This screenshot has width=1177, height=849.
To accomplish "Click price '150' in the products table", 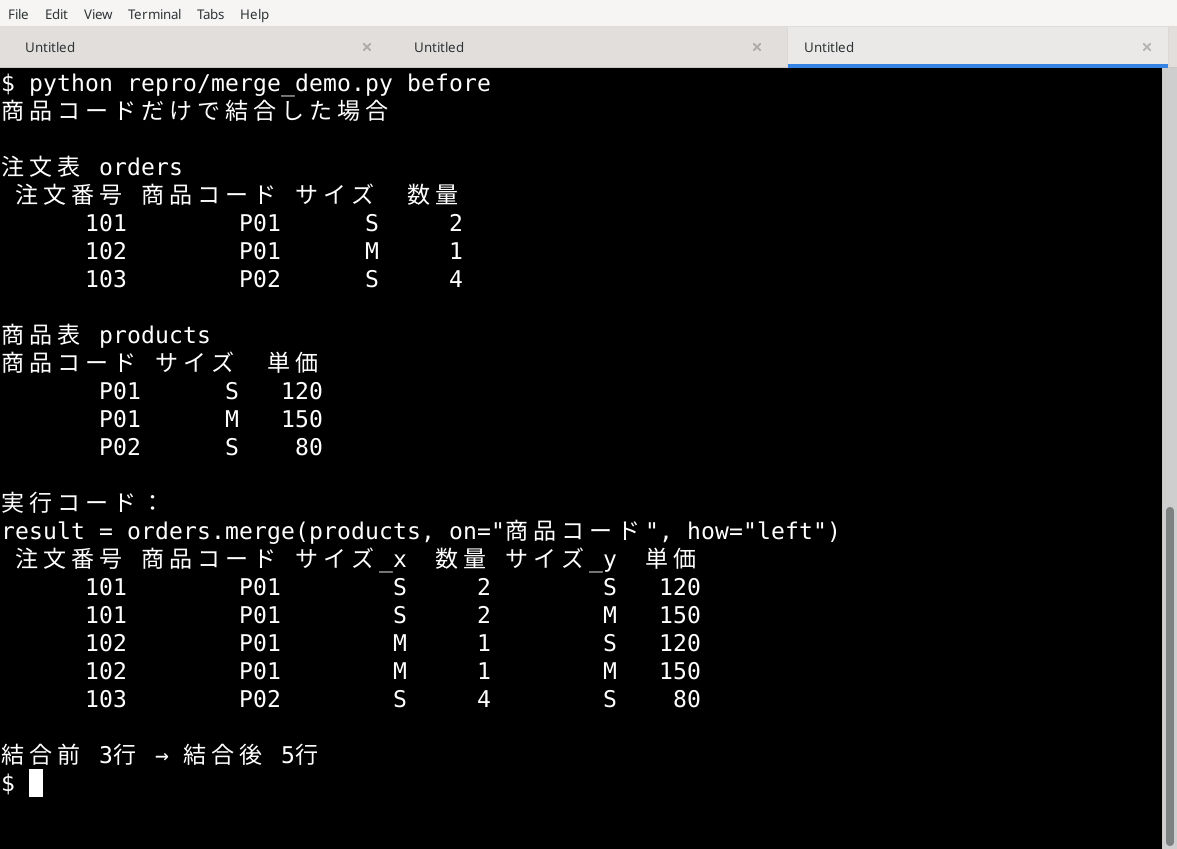I will [x=302, y=419].
